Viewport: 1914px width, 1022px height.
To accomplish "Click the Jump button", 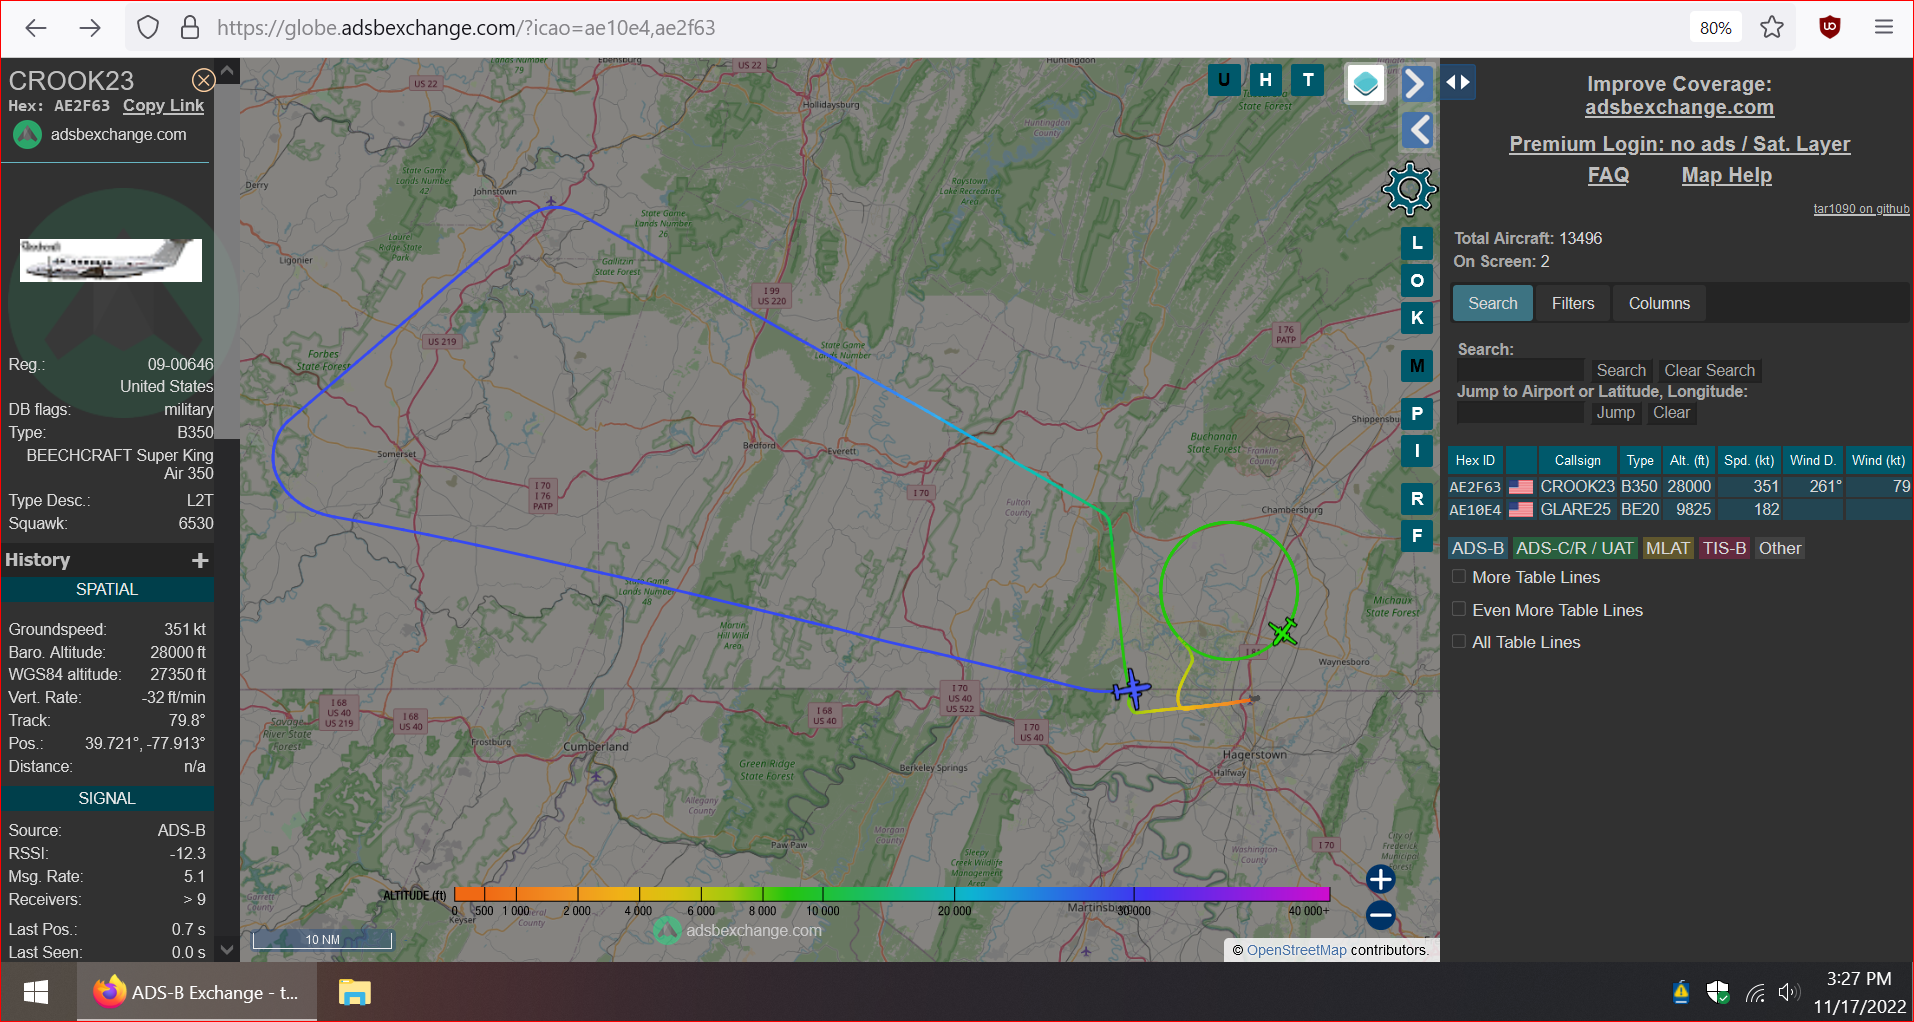I will point(1616,412).
